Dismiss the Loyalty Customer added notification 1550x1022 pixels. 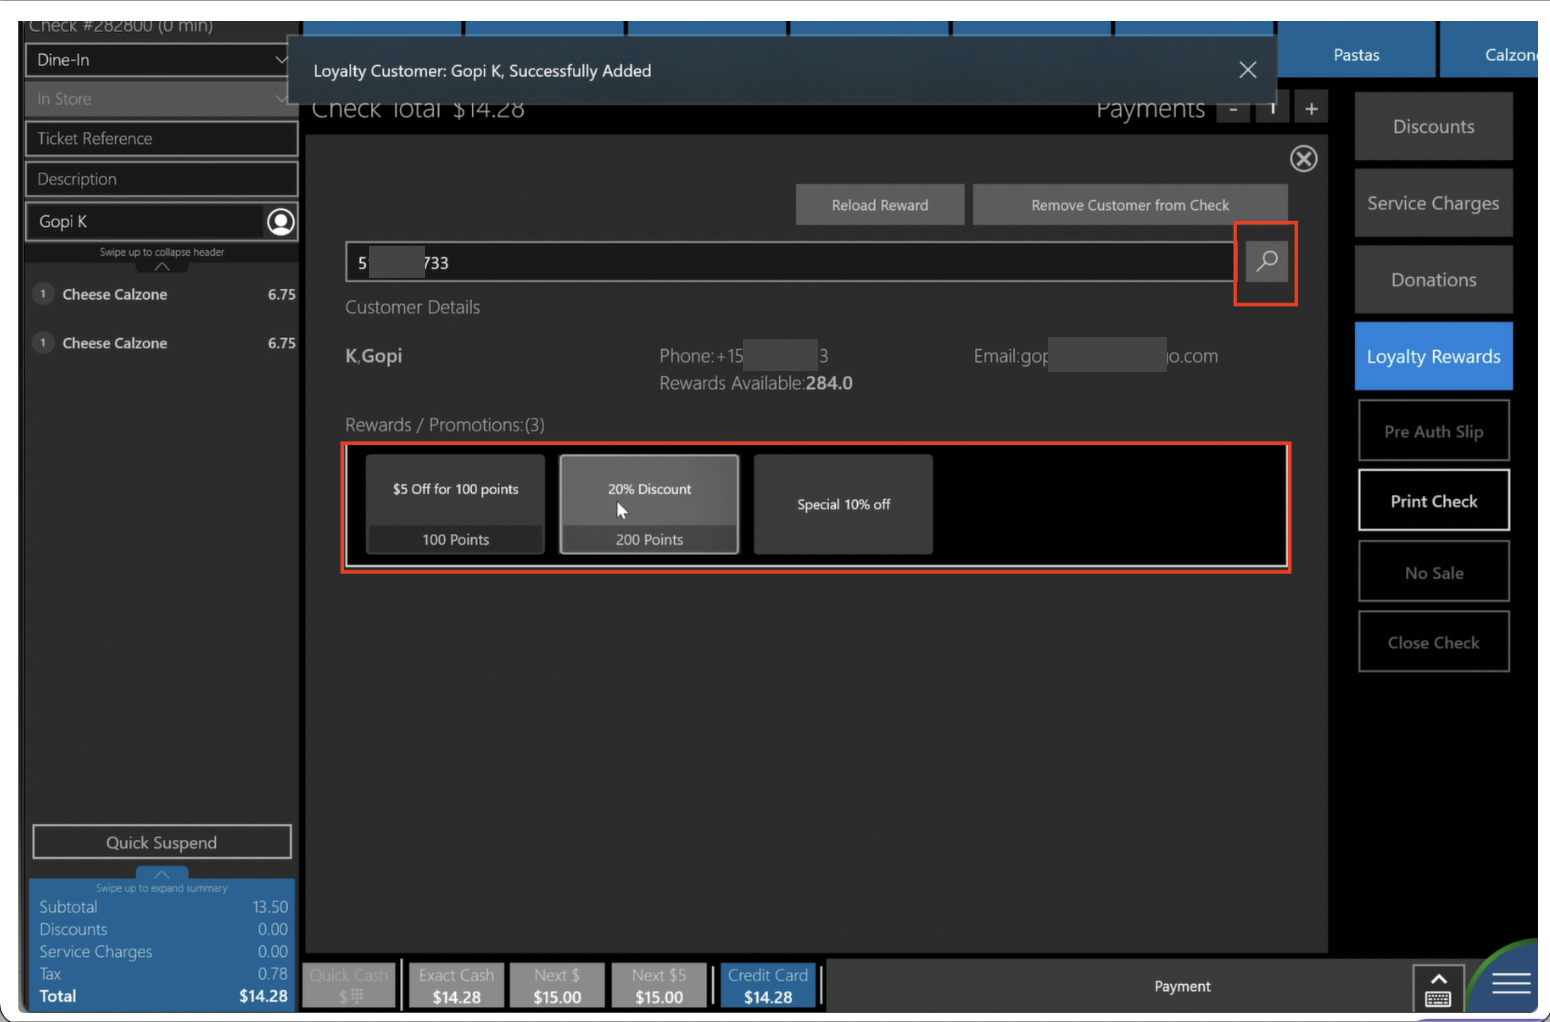tap(1247, 70)
